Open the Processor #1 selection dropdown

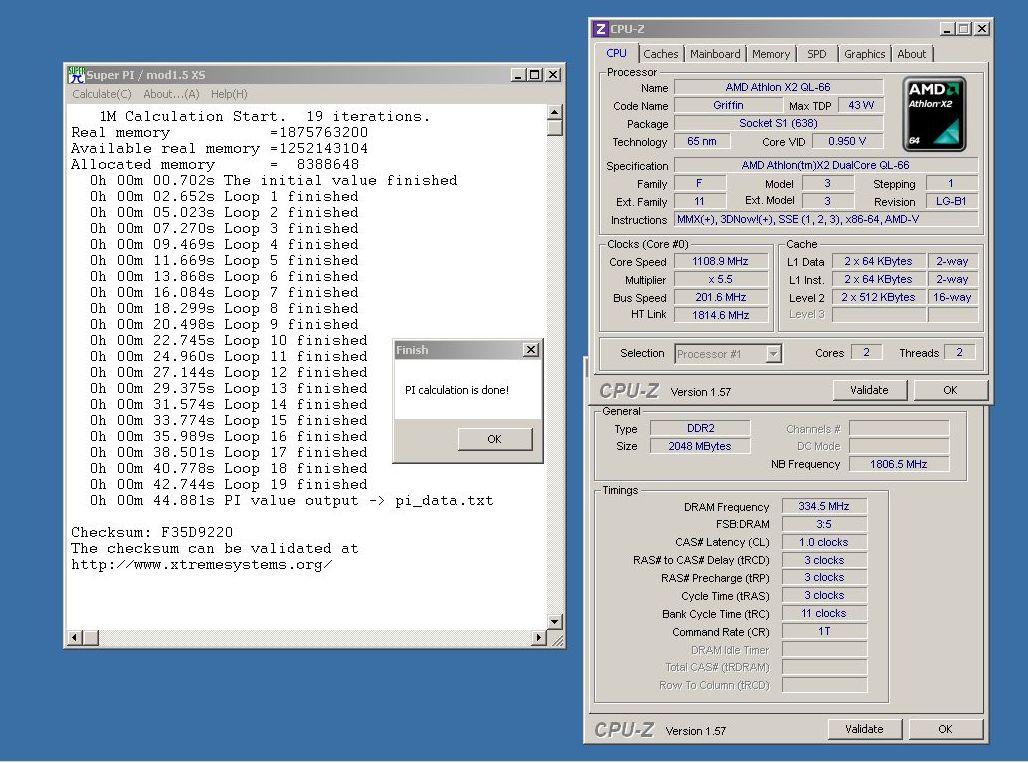coord(774,354)
